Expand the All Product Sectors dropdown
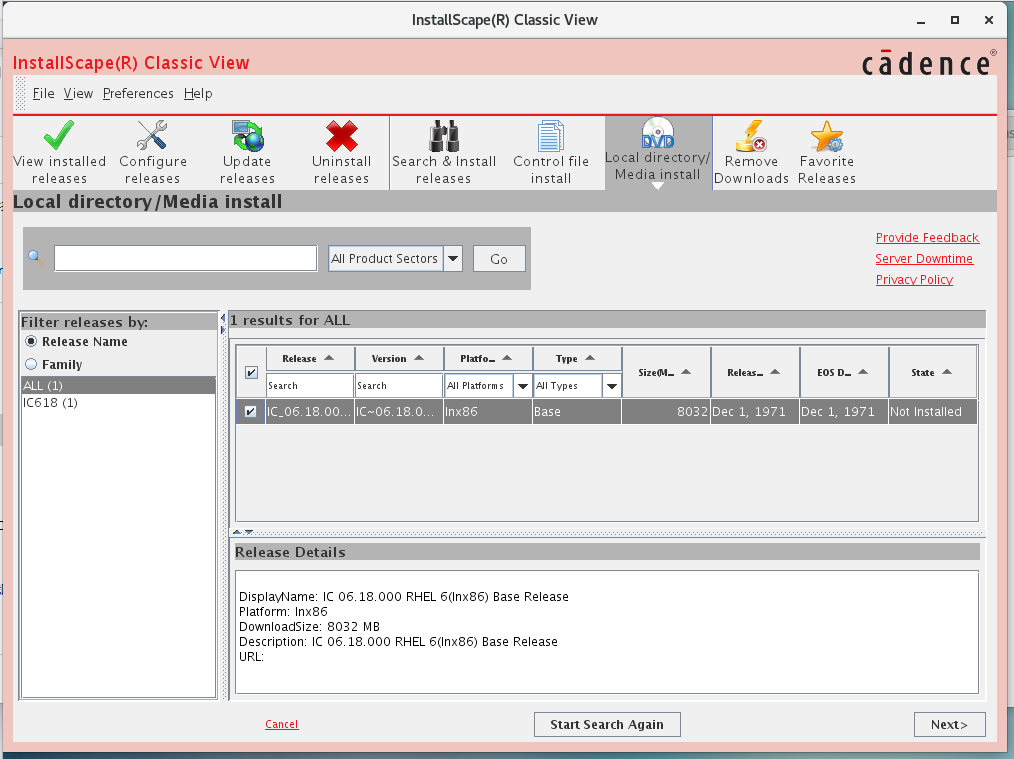 pyautogui.click(x=453, y=259)
